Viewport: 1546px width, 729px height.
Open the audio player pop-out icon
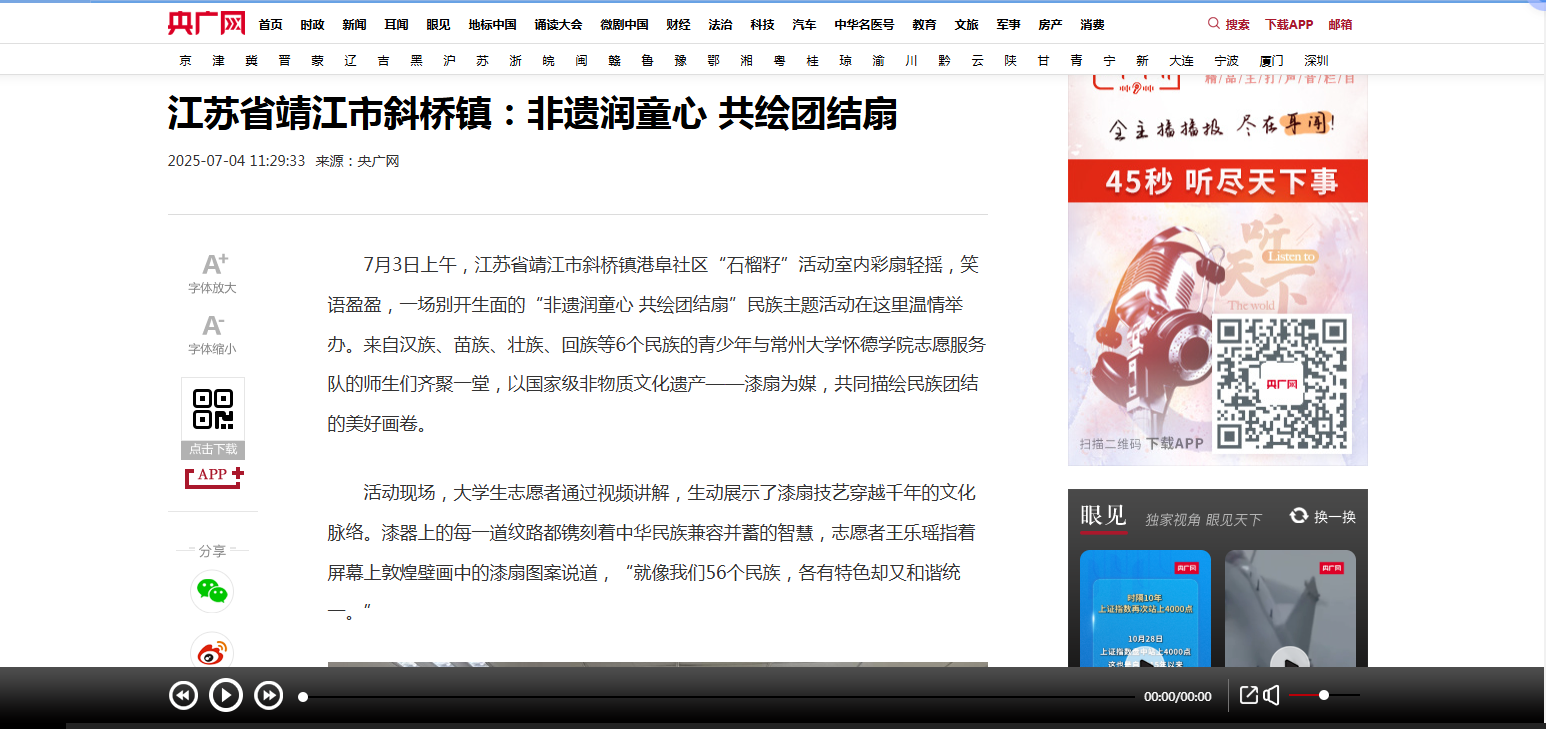(1248, 695)
